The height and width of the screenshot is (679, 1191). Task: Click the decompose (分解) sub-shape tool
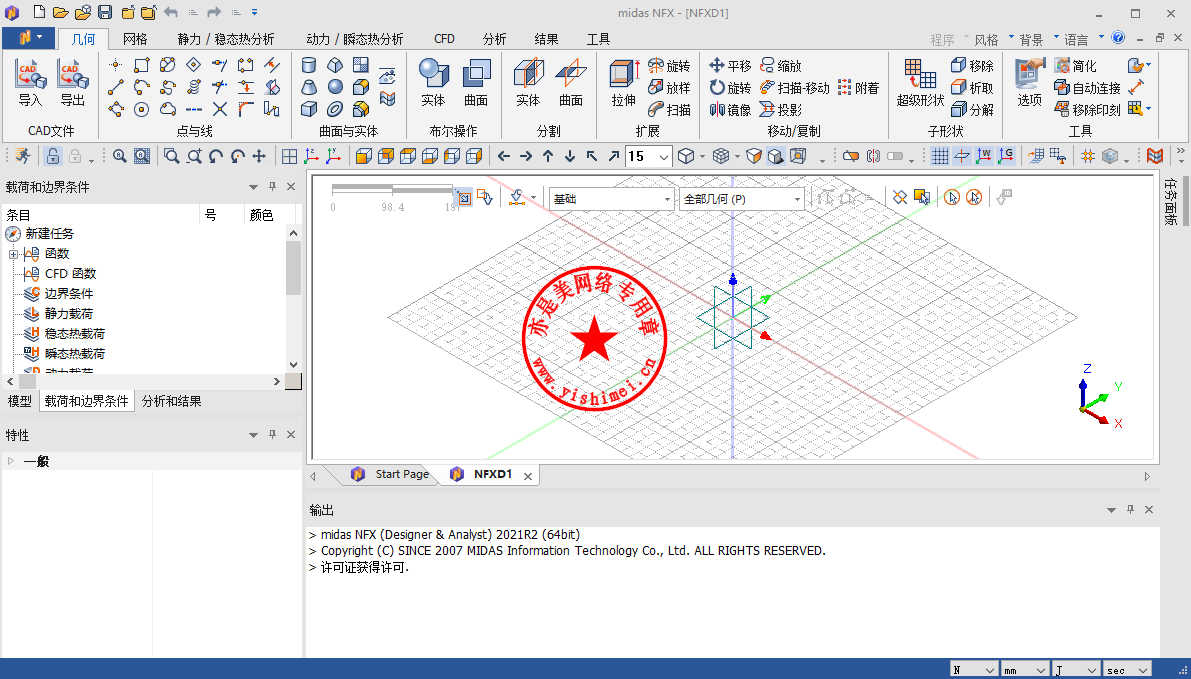tap(972, 110)
